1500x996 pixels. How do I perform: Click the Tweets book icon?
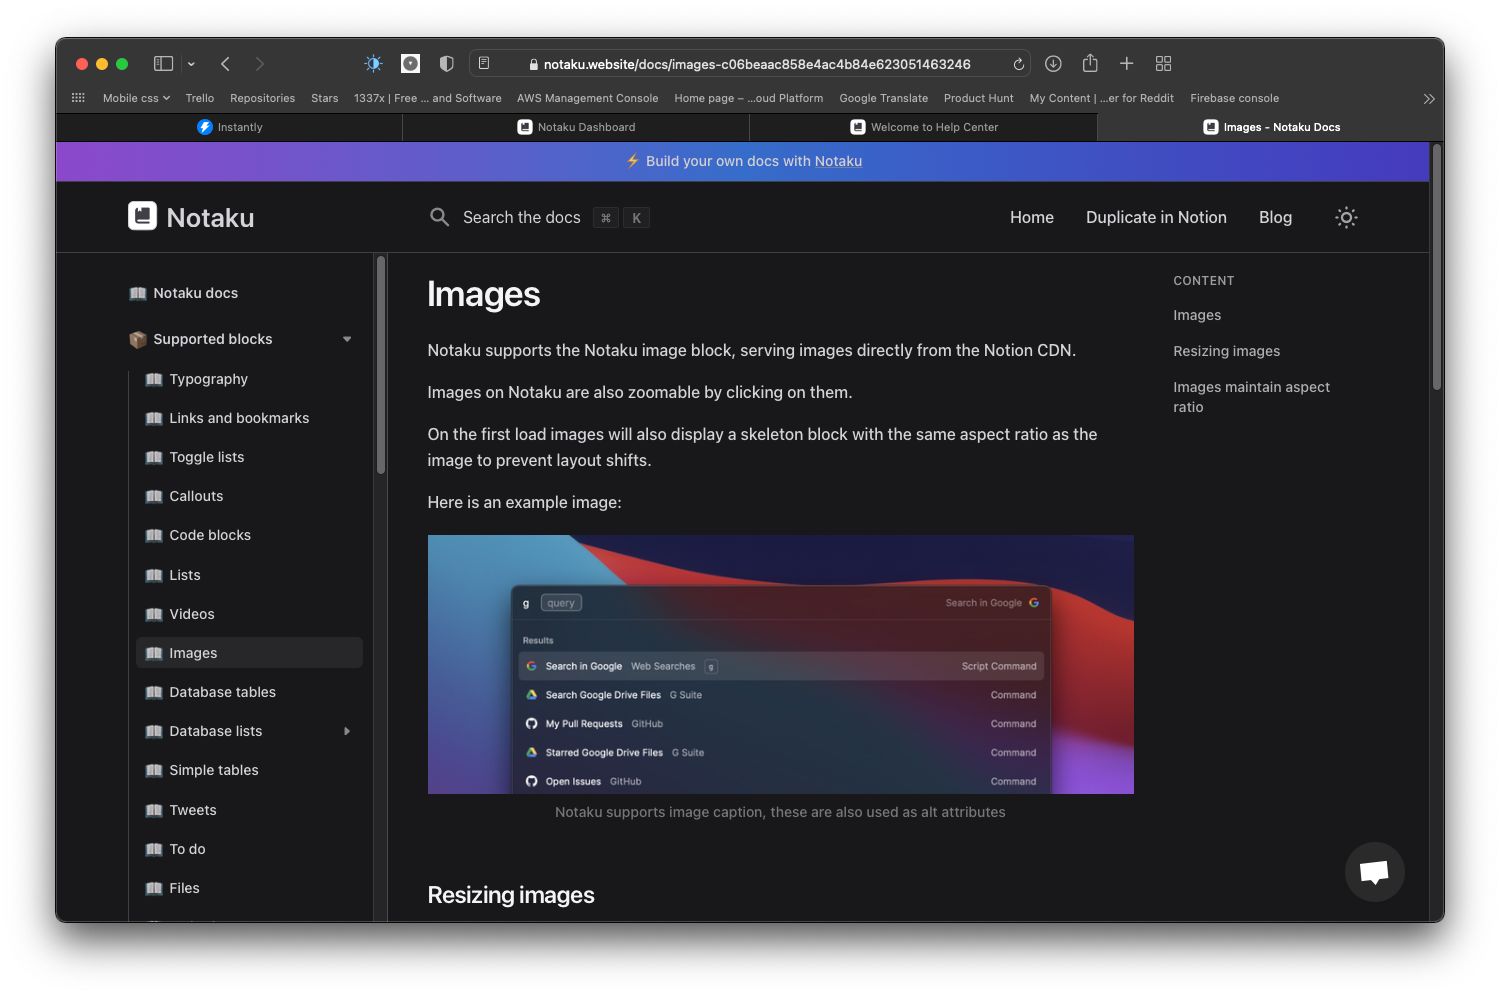click(x=154, y=810)
